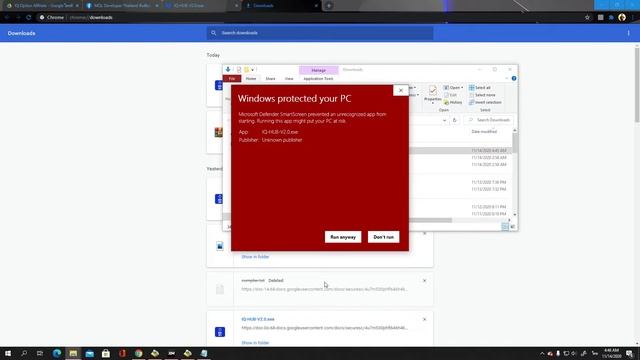Open Task View from taskbar
The height and width of the screenshot is (360, 640).
tap(40, 353)
